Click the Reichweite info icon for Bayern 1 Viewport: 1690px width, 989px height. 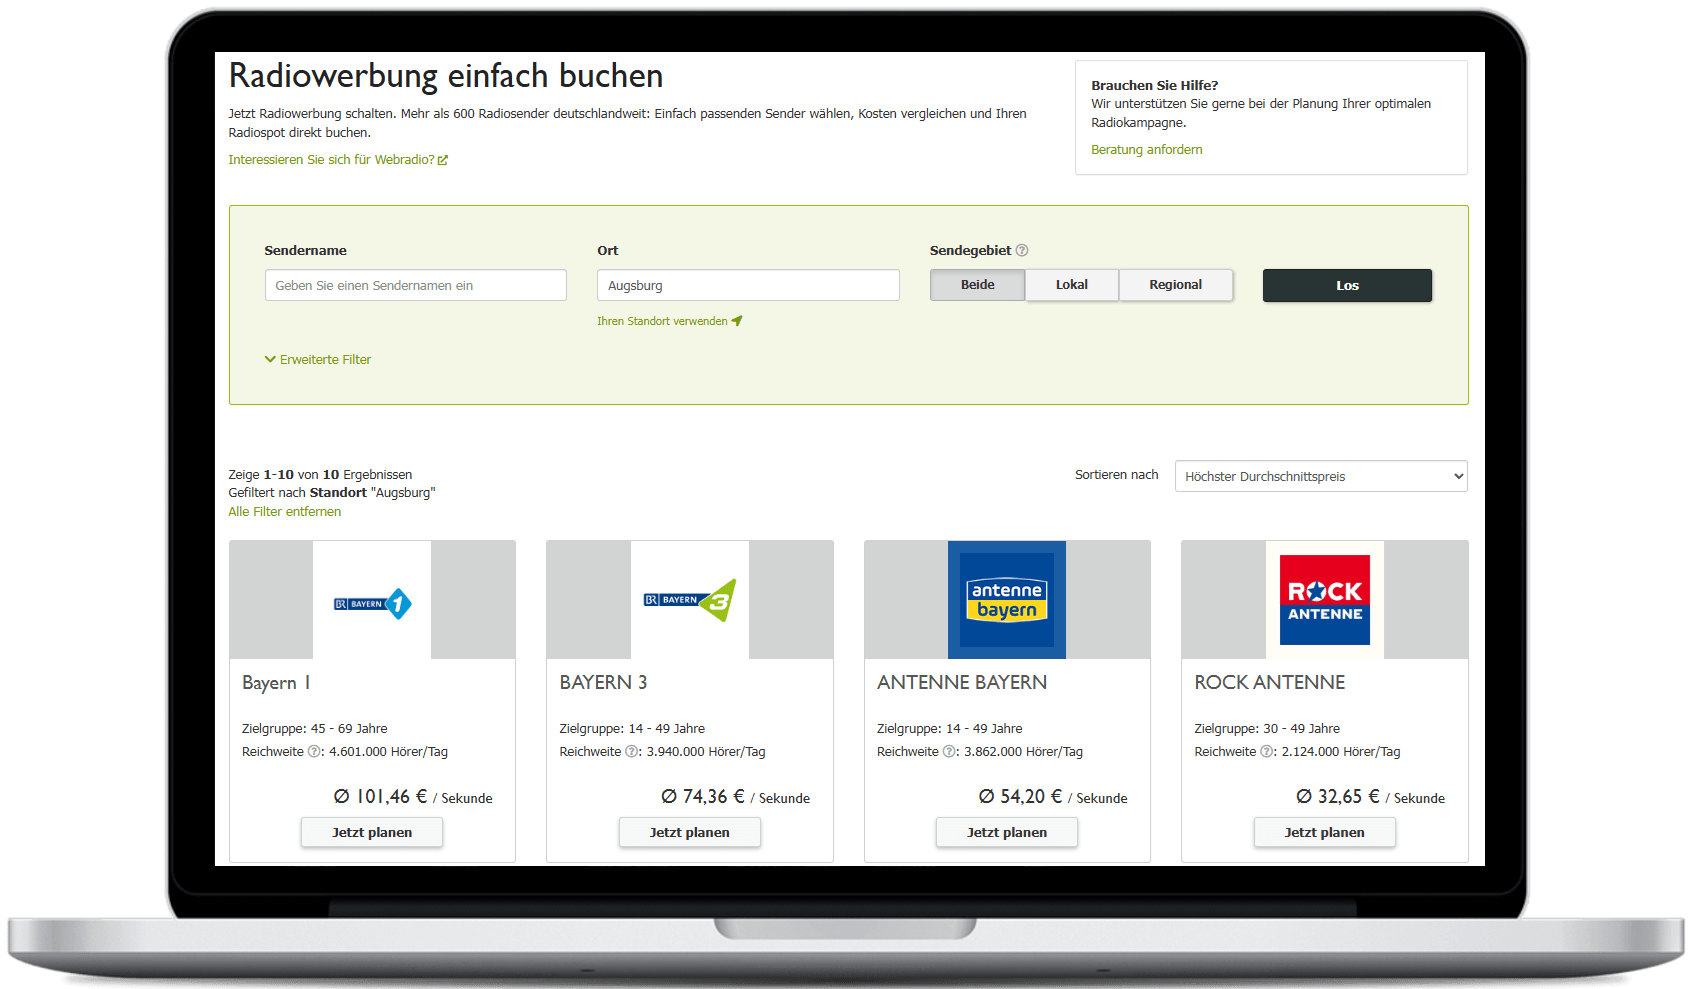(313, 752)
